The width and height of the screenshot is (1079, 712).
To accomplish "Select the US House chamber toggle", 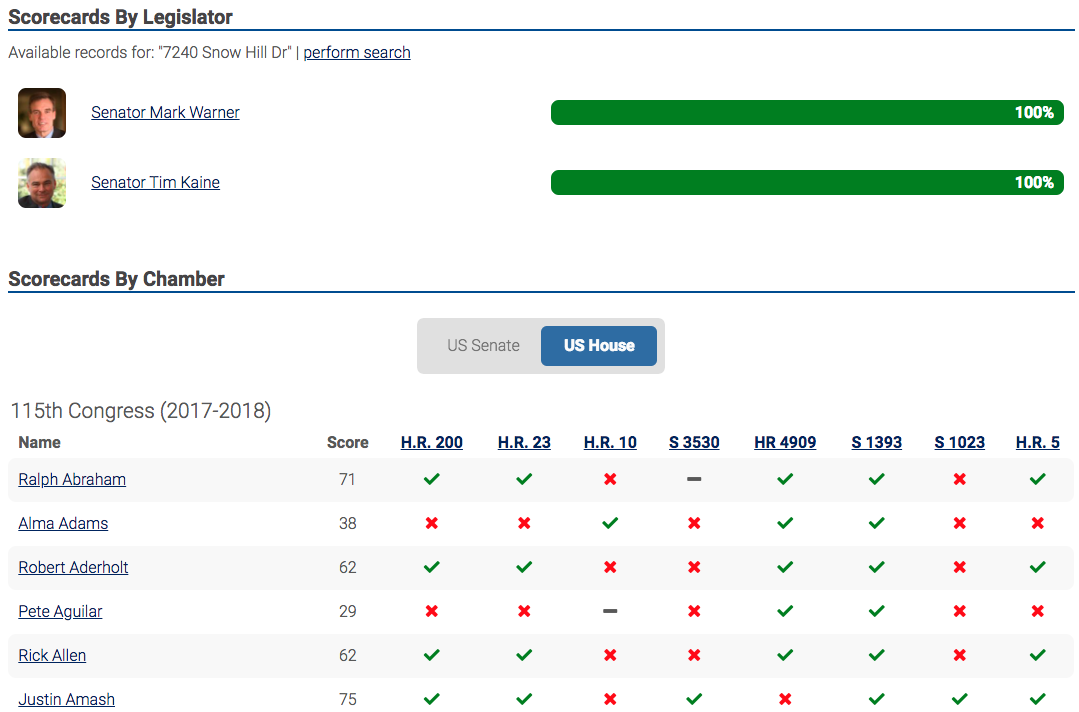I will click(x=599, y=345).
